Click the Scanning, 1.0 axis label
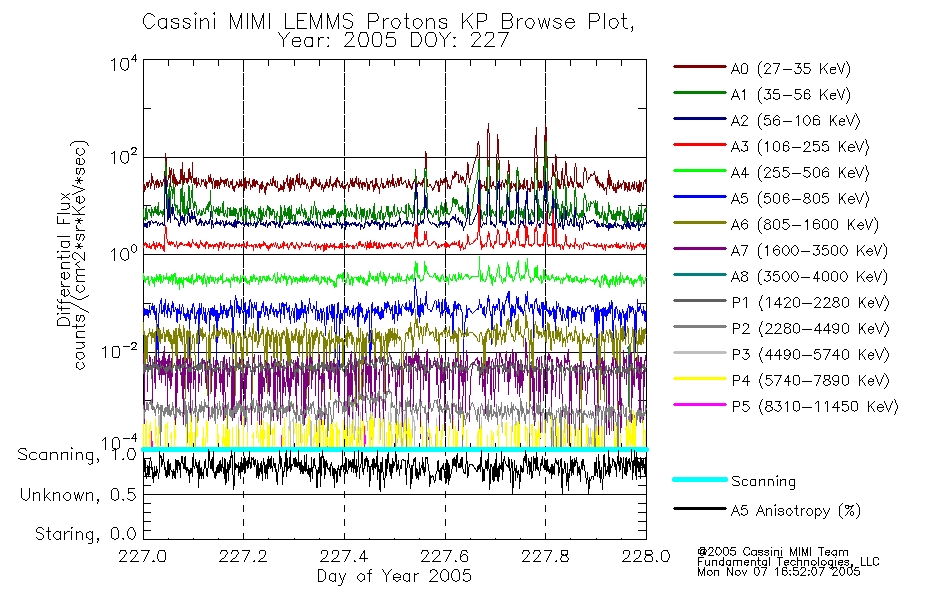This screenshot has height=600, width=950. 78,455
